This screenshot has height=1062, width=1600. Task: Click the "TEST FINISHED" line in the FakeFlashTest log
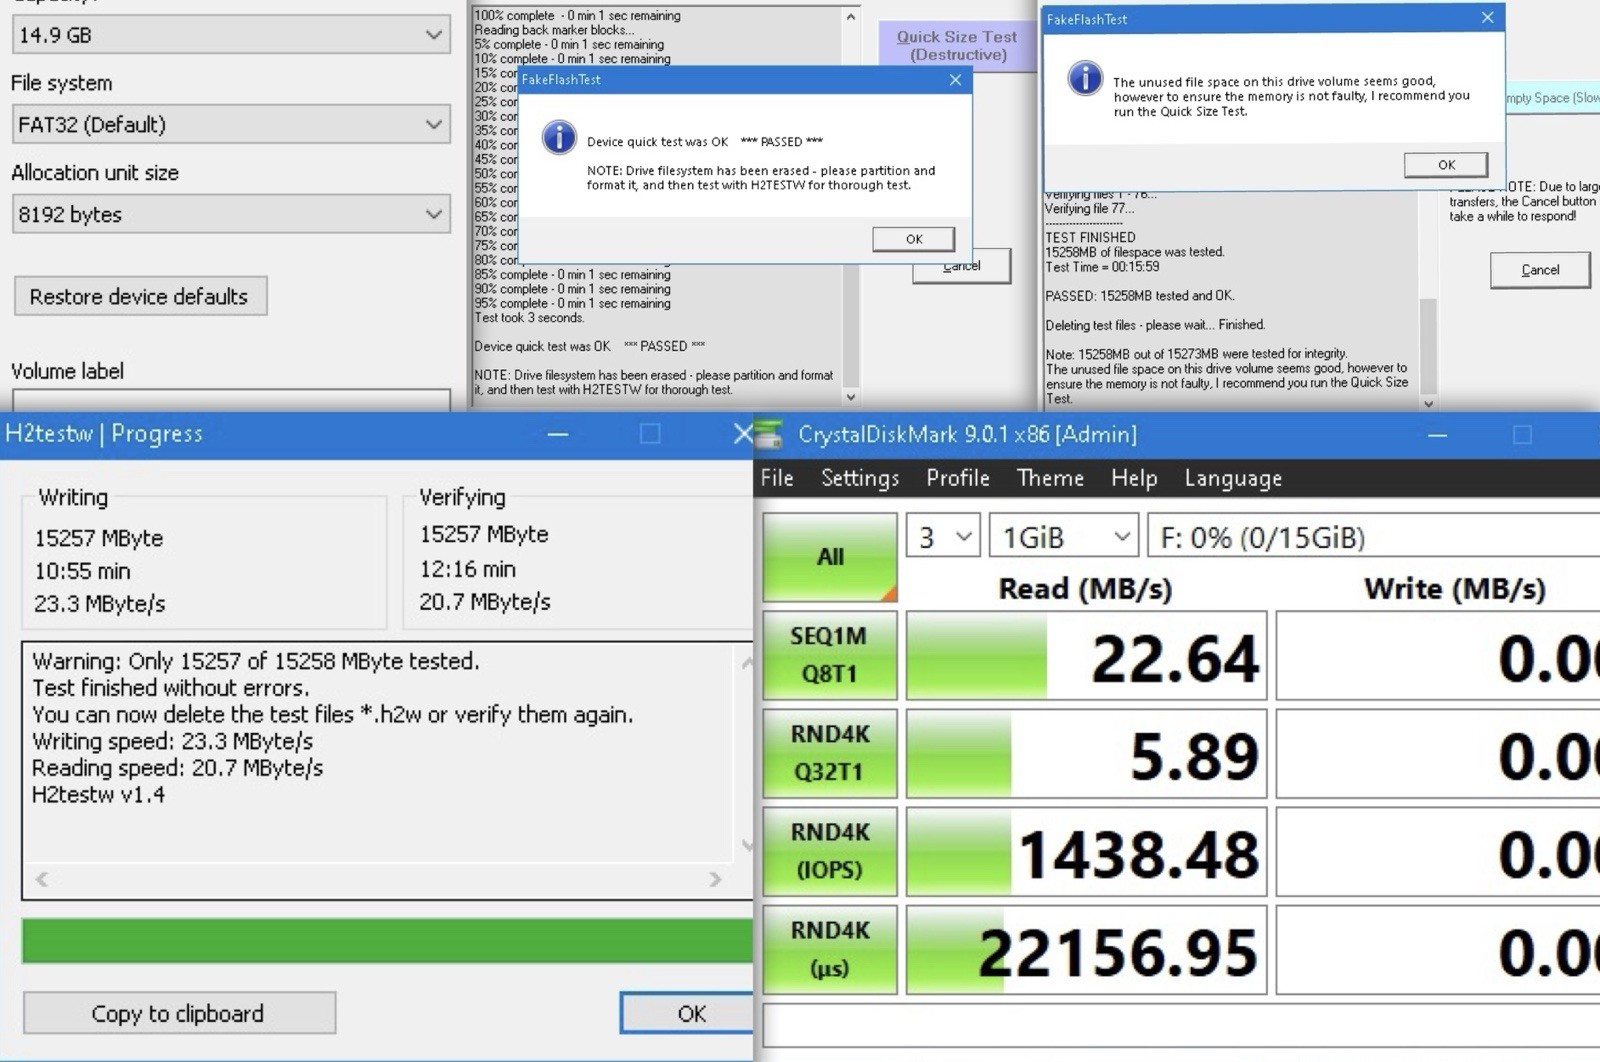pyautogui.click(x=1090, y=237)
